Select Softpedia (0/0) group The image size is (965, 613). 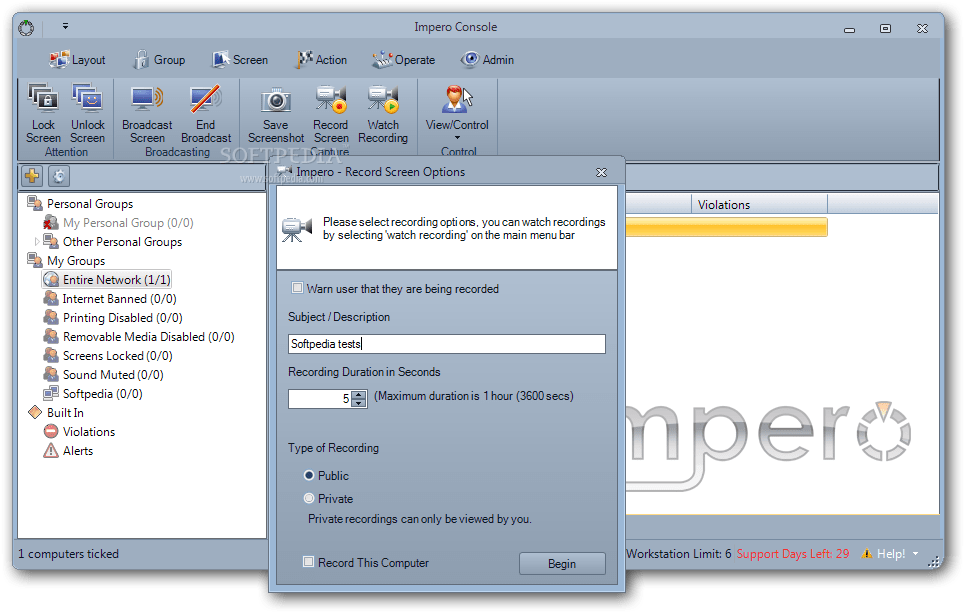point(103,393)
